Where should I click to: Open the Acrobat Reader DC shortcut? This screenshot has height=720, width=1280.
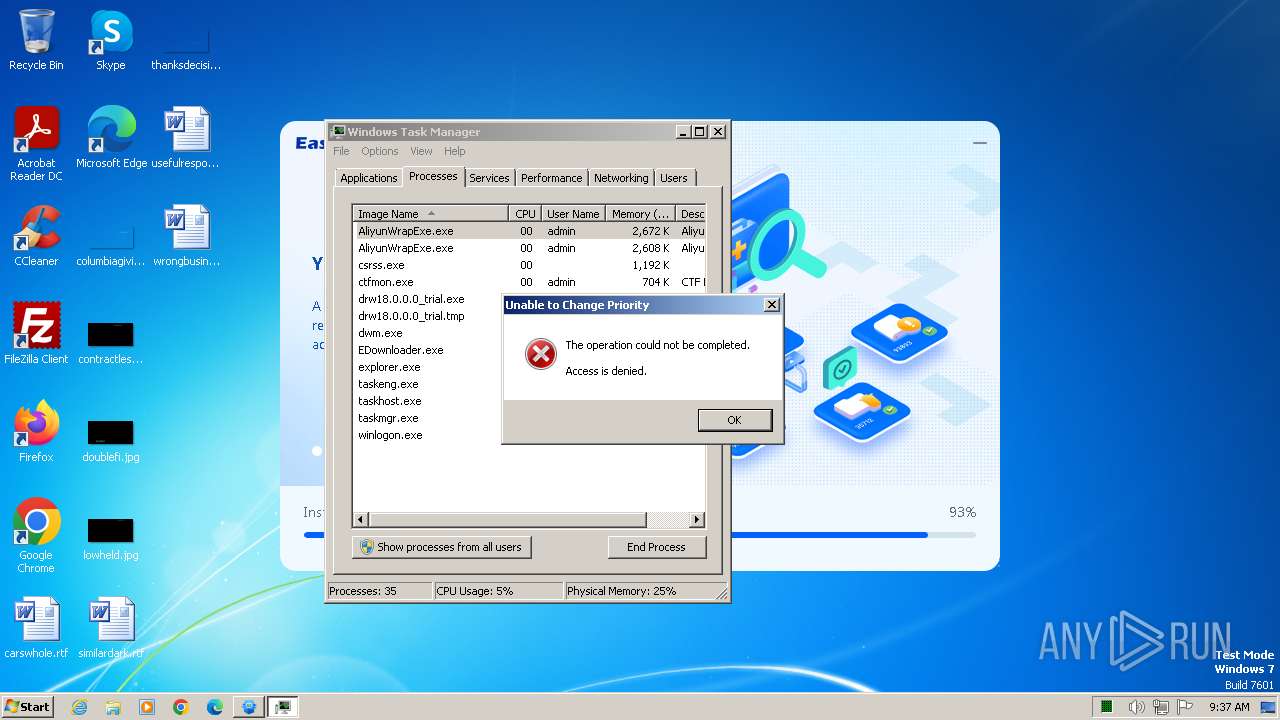point(36,144)
